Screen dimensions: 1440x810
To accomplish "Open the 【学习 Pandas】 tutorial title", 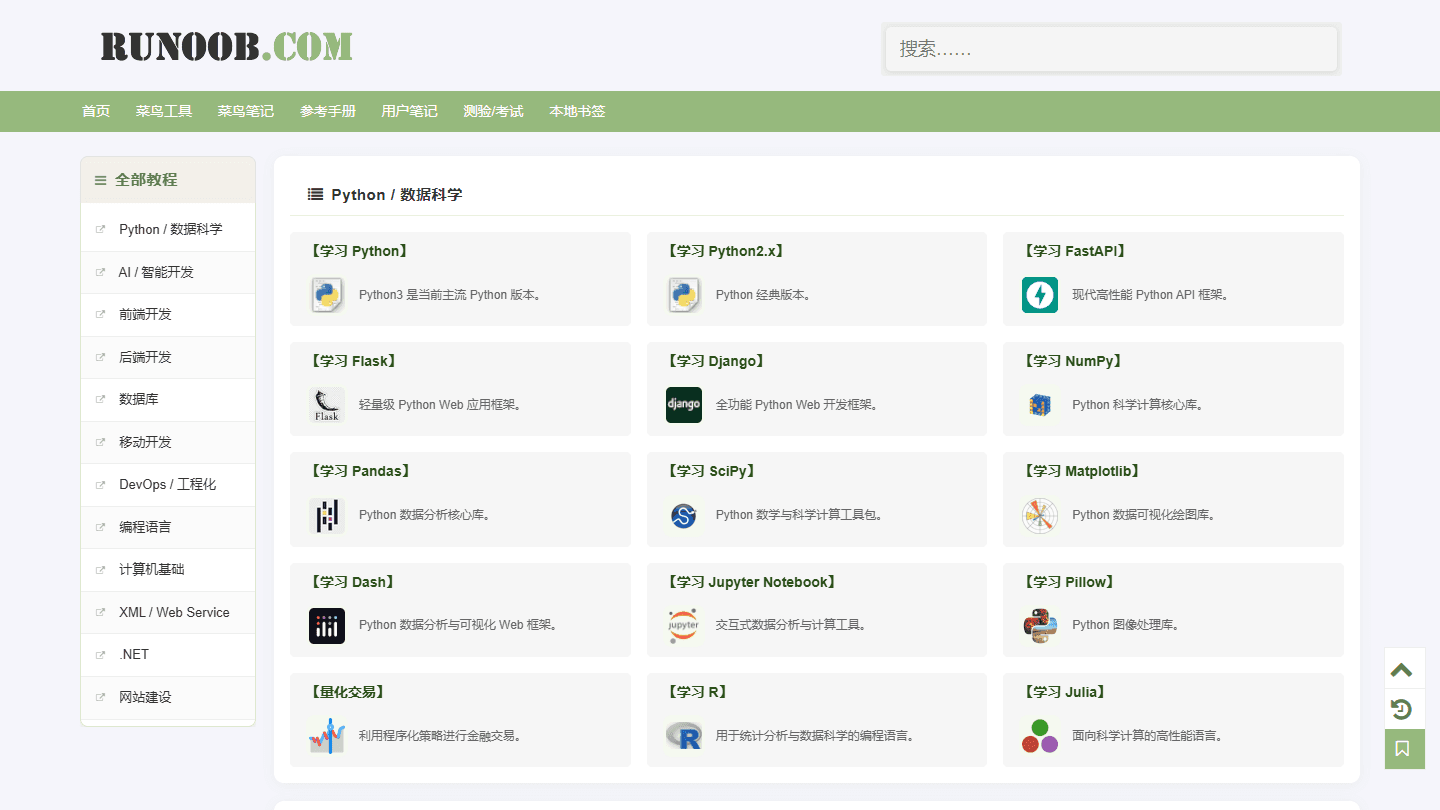I will [360, 471].
